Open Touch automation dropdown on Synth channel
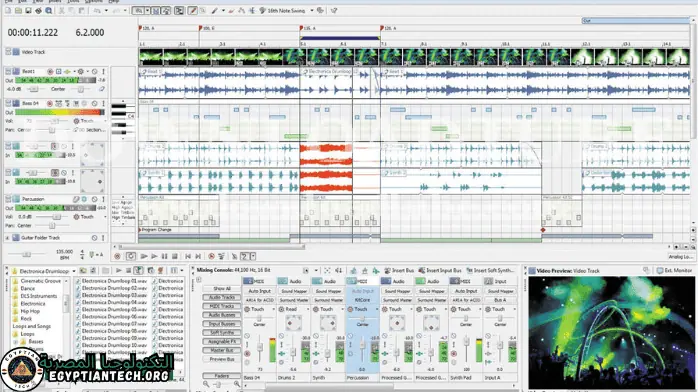 (x=341, y=309)
